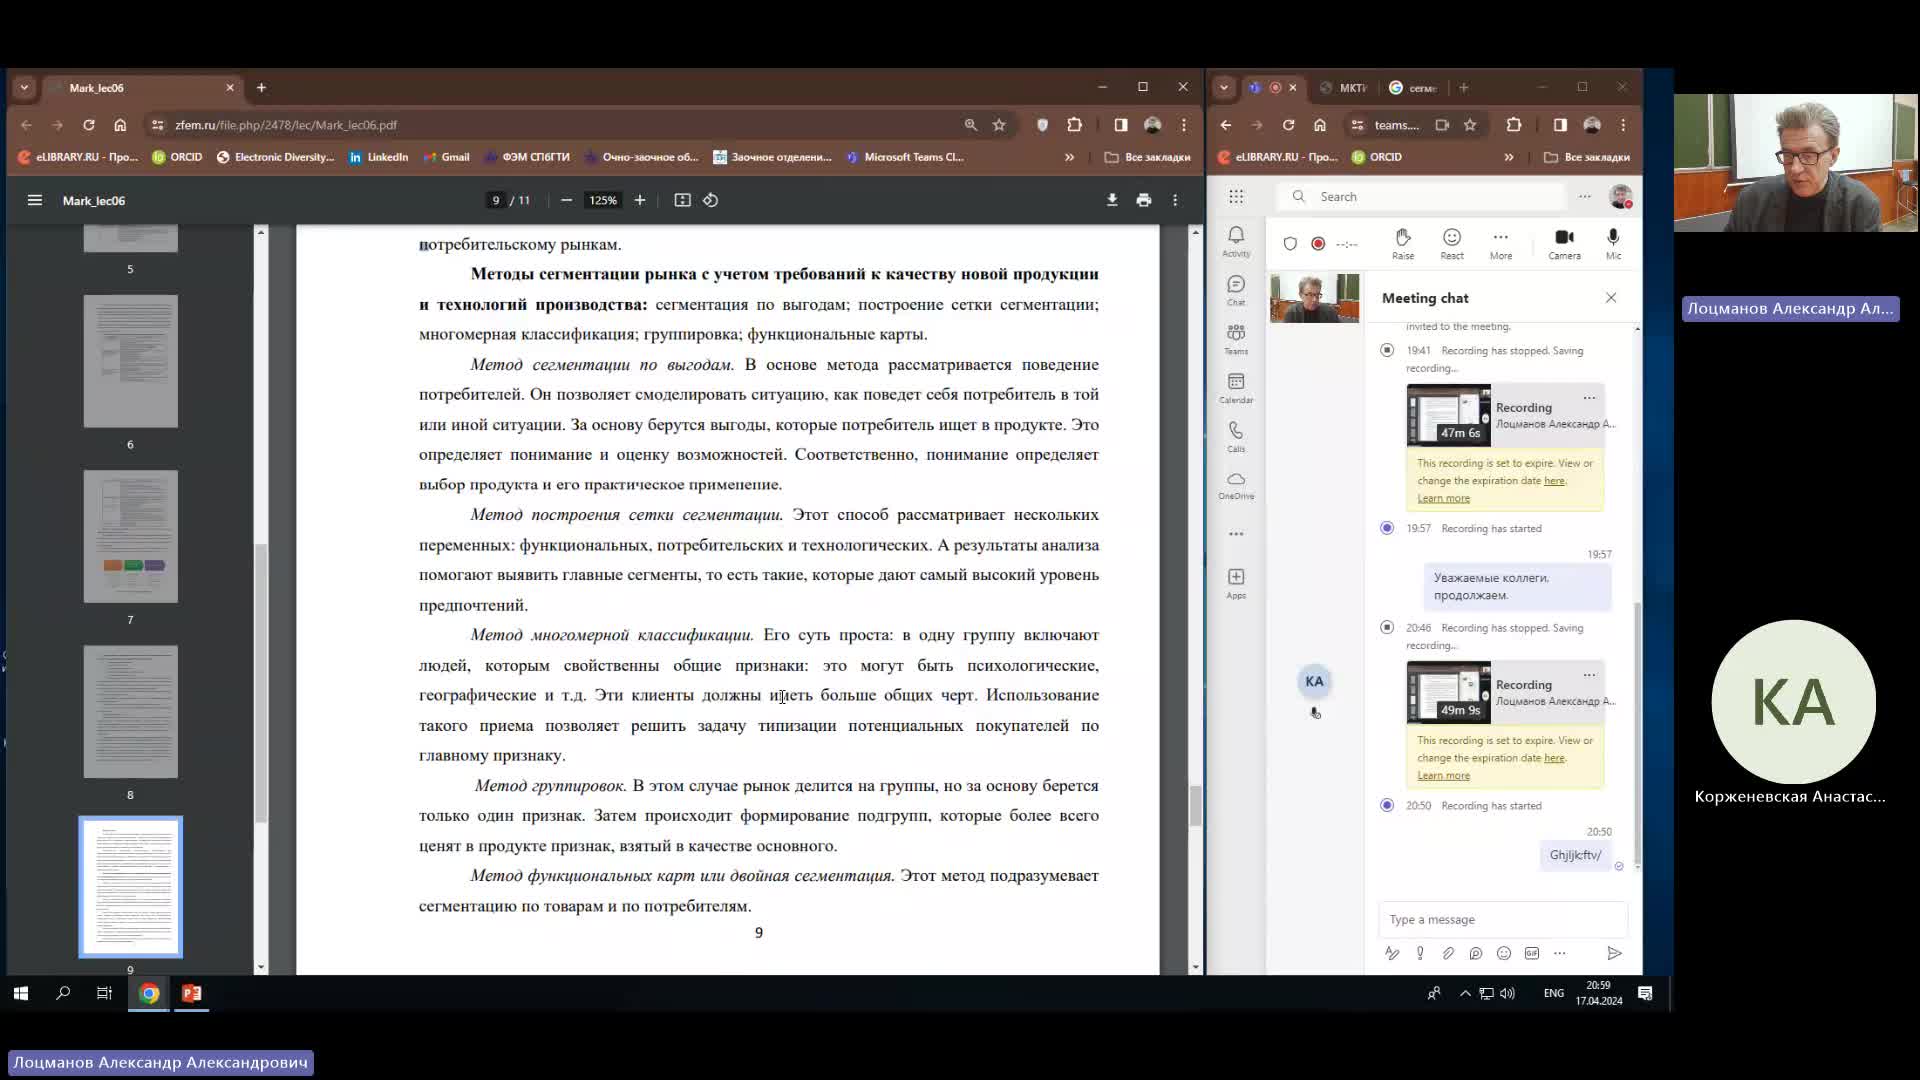Open a new tab in left browser
Image resolution: width=1920 pixels, height=1080 pixels.
pos(261,88)
